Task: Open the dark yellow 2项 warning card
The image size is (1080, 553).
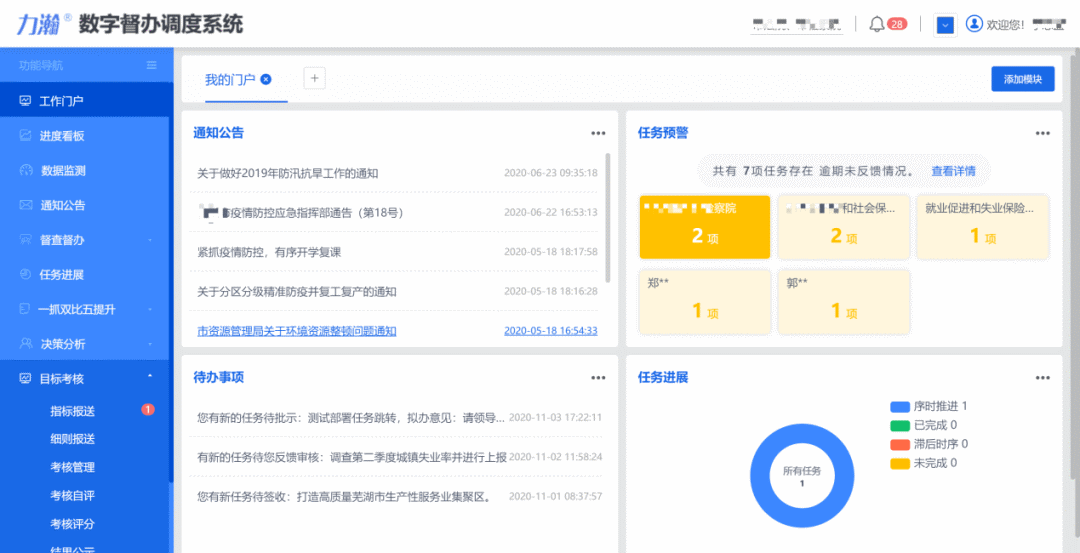Action: [705, 227]
